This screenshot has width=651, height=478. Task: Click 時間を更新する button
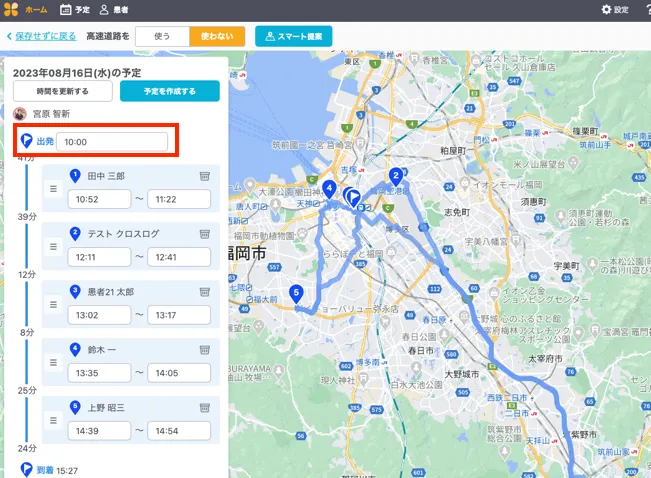(63, 91)
